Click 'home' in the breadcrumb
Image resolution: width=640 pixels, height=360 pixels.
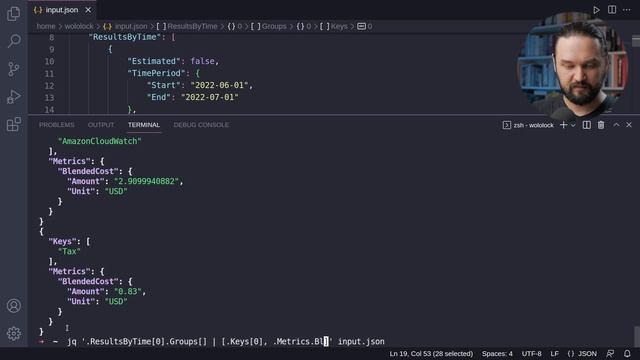tap(46, 26)
